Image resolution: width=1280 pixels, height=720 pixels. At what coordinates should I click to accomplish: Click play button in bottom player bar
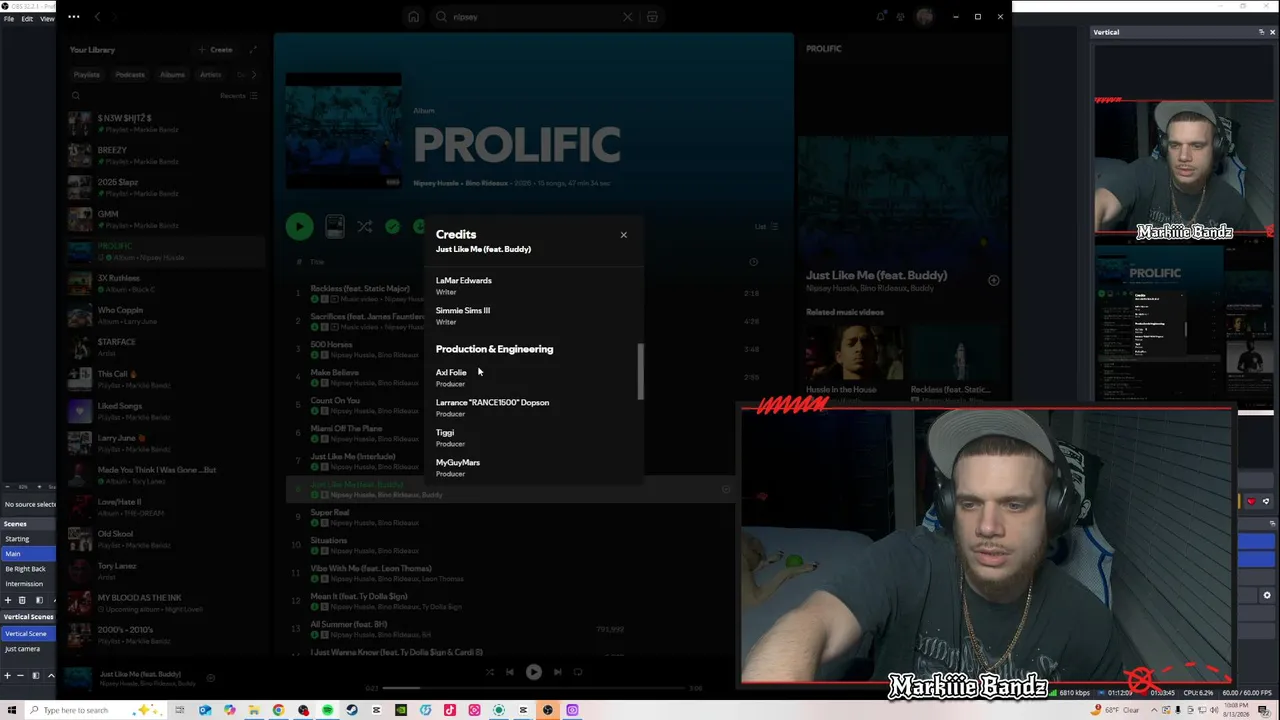click(534, 672)
